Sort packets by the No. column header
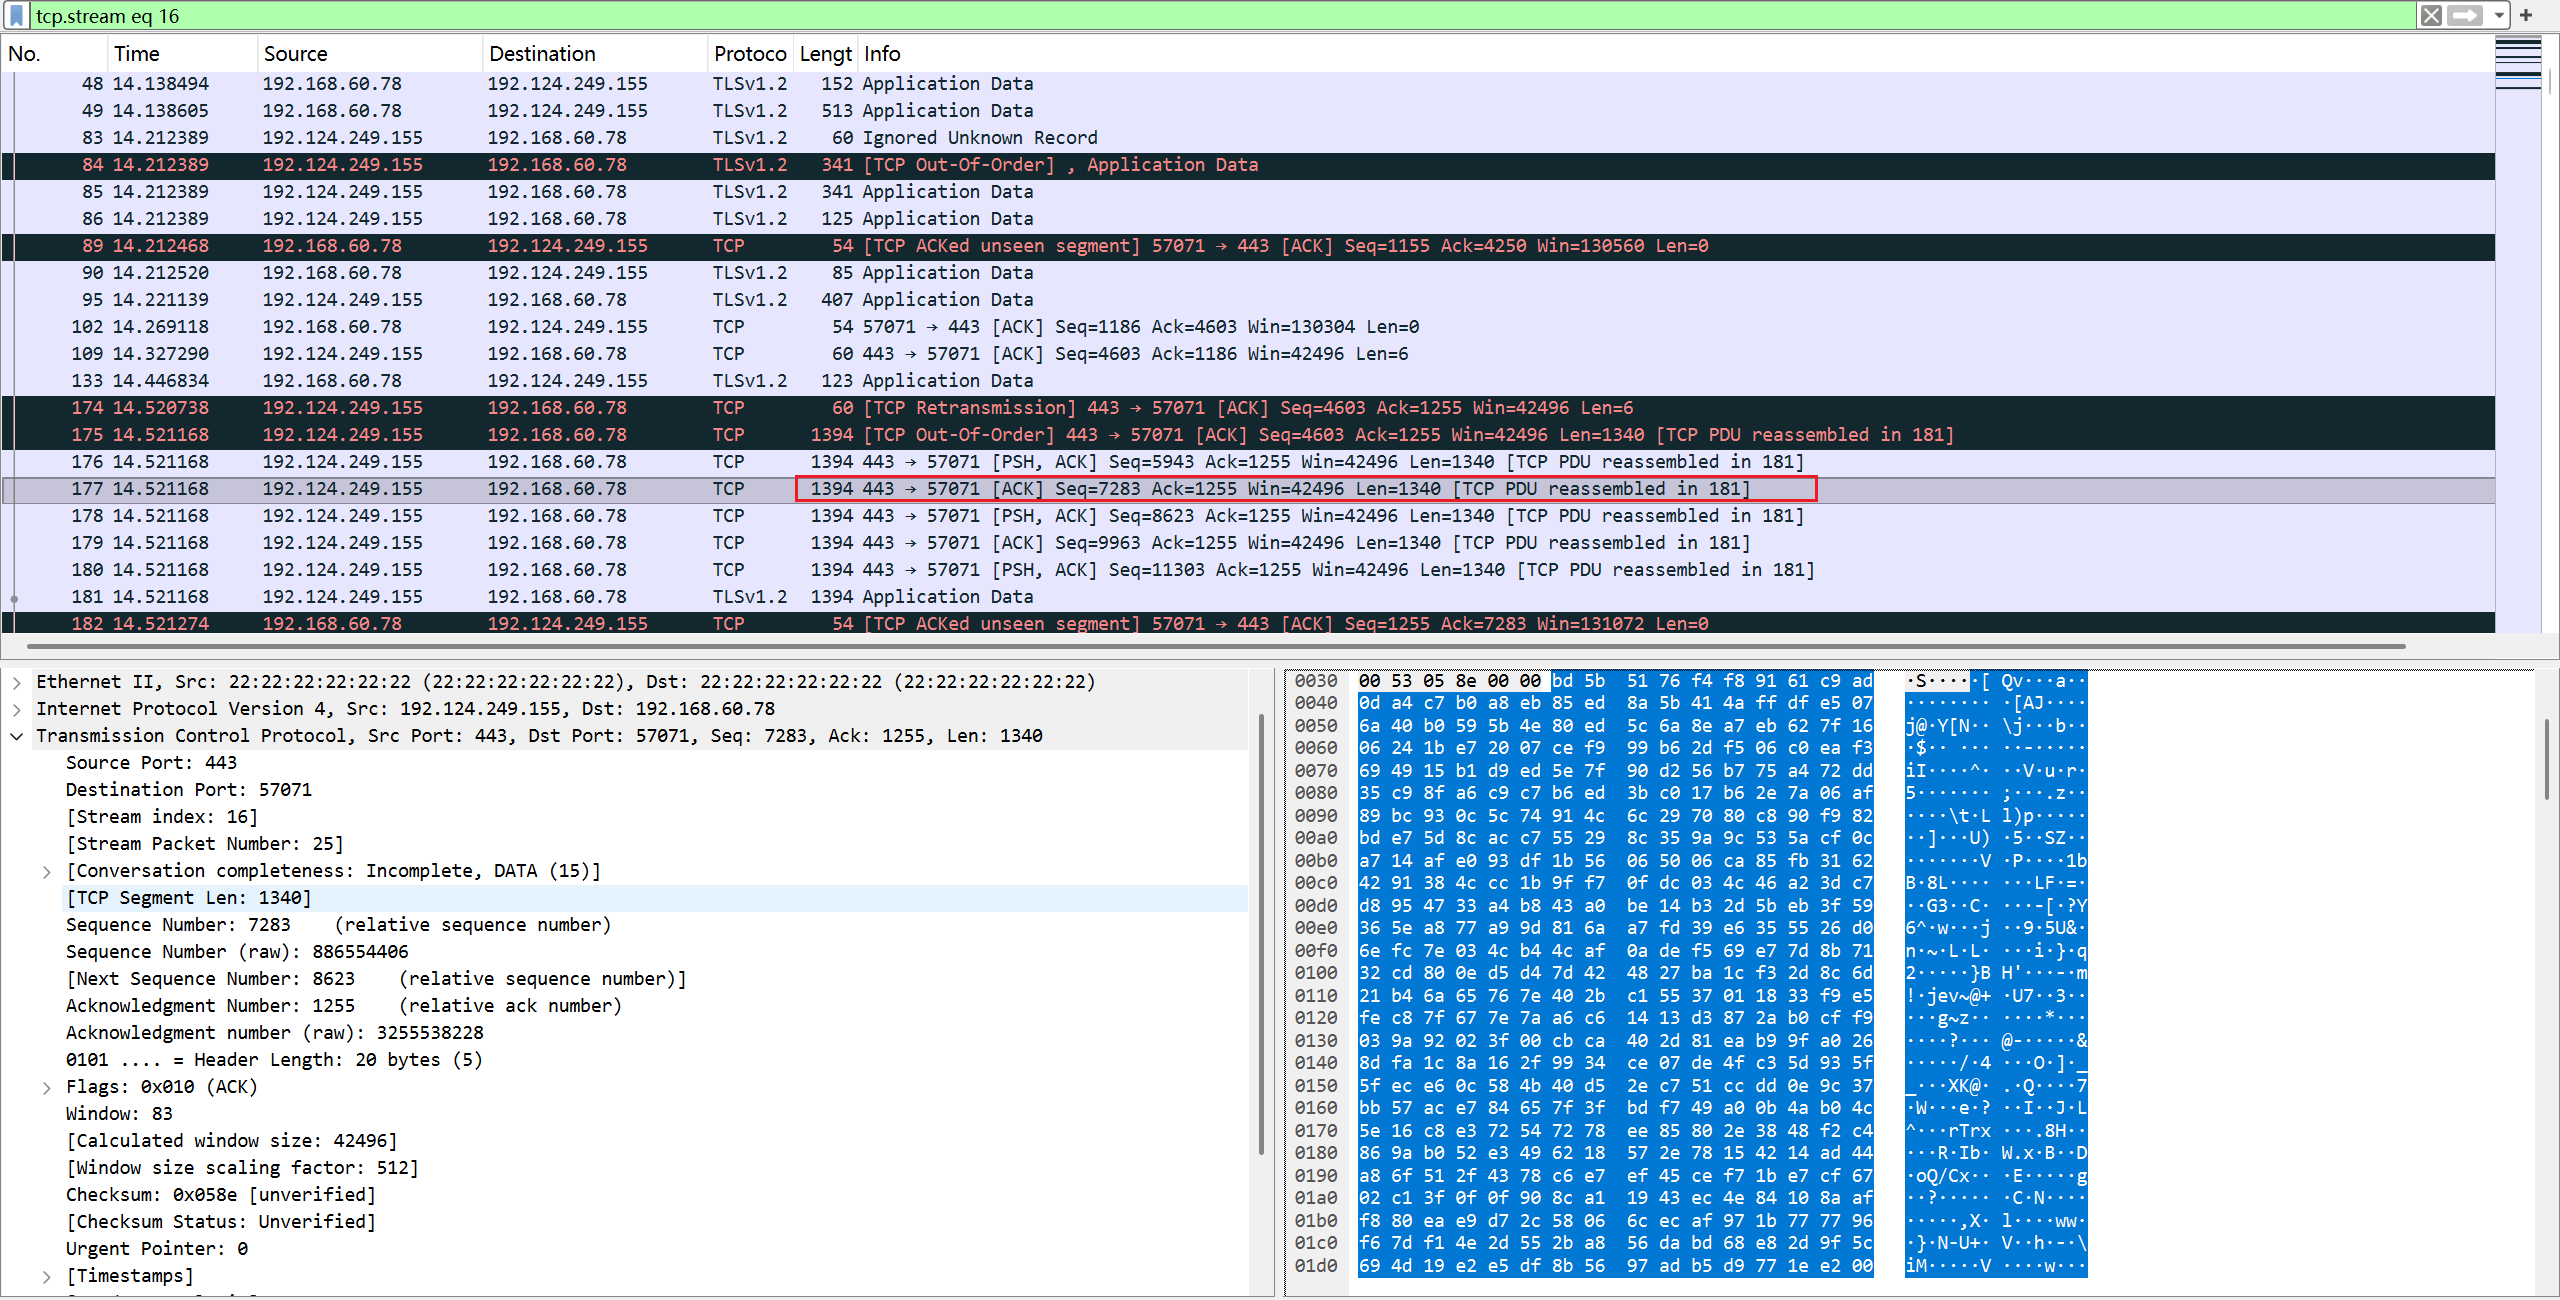 [x=55, y=54]
